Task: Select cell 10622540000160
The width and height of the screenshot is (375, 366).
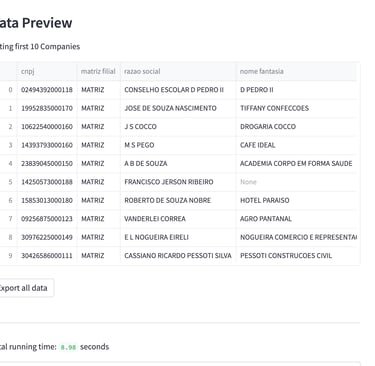Action: pyautogui.click(x=47, y=127)
